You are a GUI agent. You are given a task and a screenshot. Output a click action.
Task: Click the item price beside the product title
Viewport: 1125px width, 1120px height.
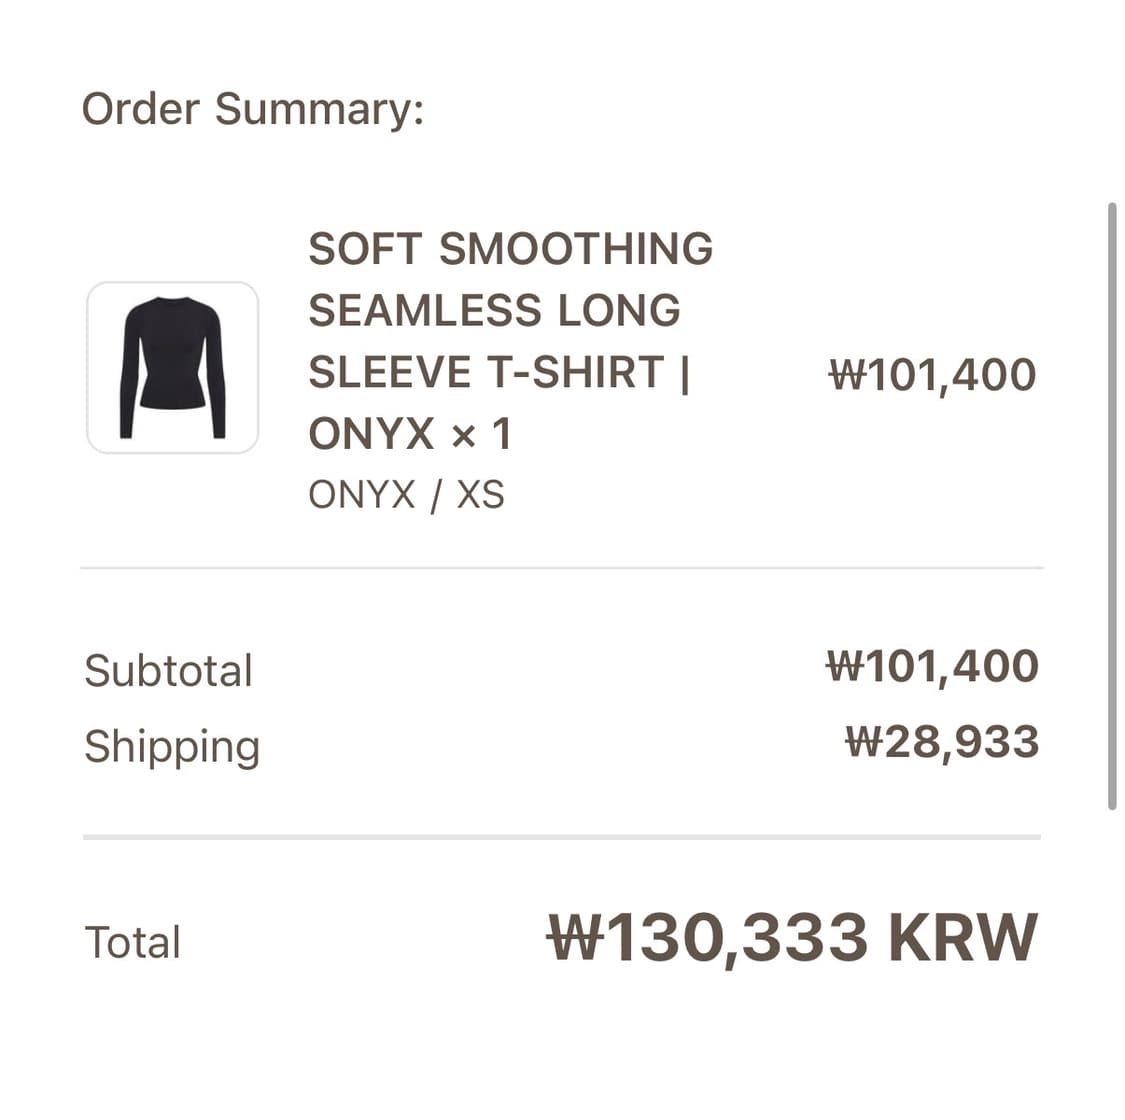pyautogui.click(x=932, y=375)
